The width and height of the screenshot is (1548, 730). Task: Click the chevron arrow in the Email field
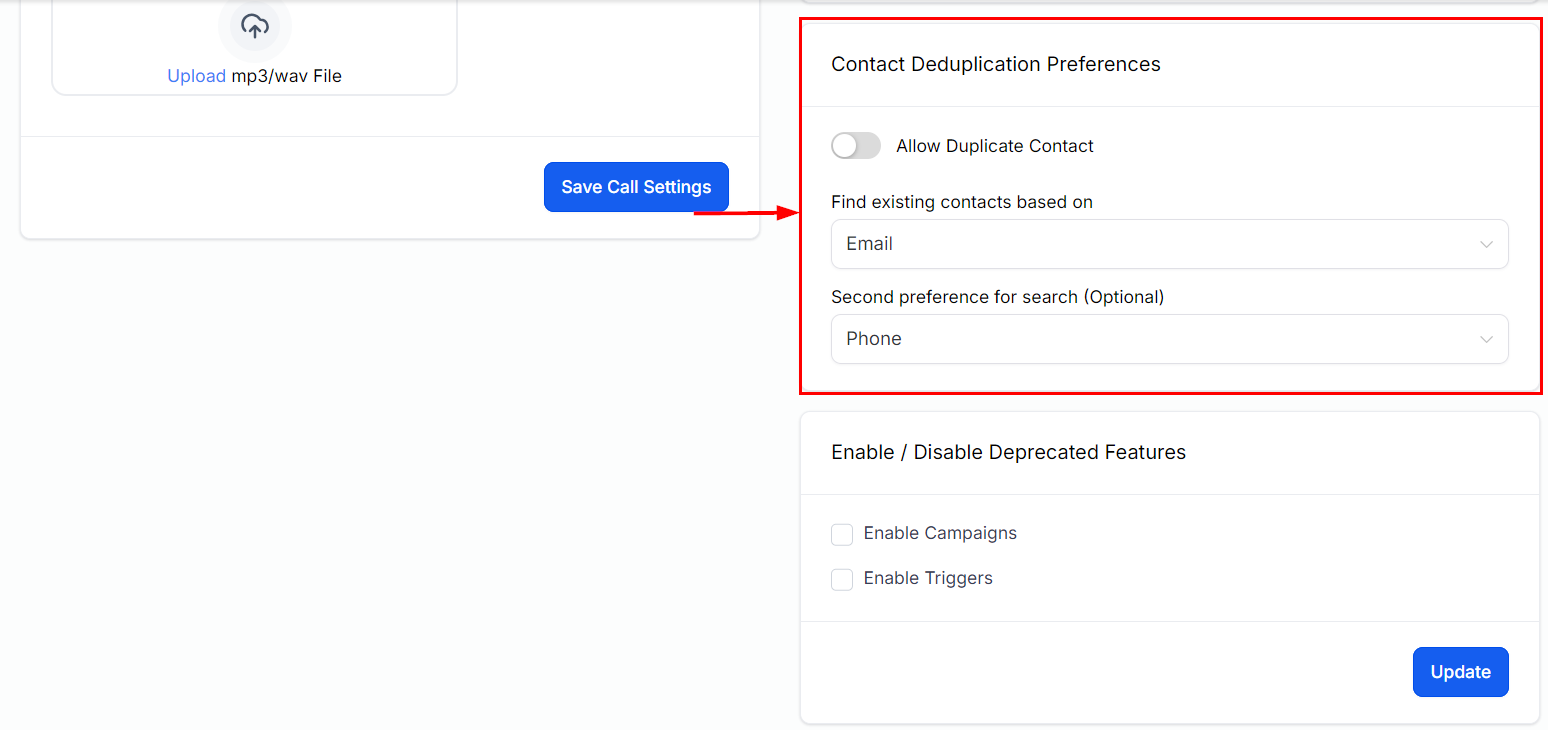point(1486,245)
